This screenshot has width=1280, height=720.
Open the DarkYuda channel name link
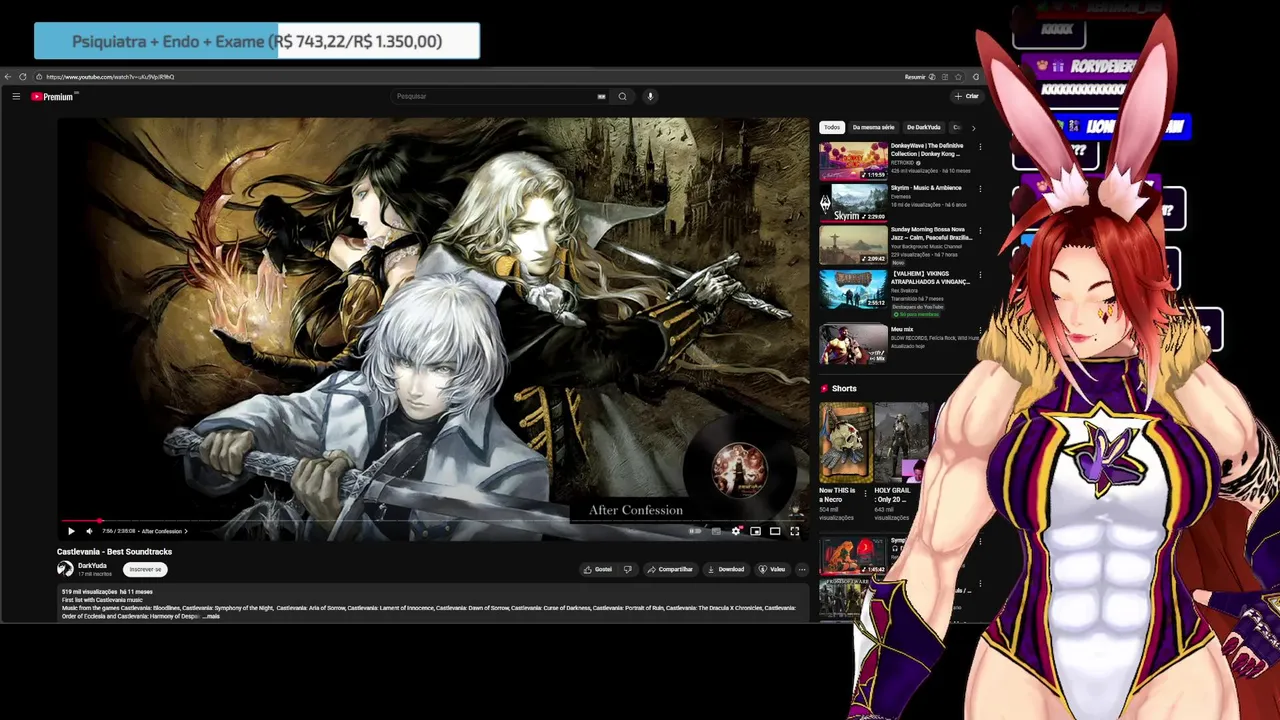(x=92, y=566)
